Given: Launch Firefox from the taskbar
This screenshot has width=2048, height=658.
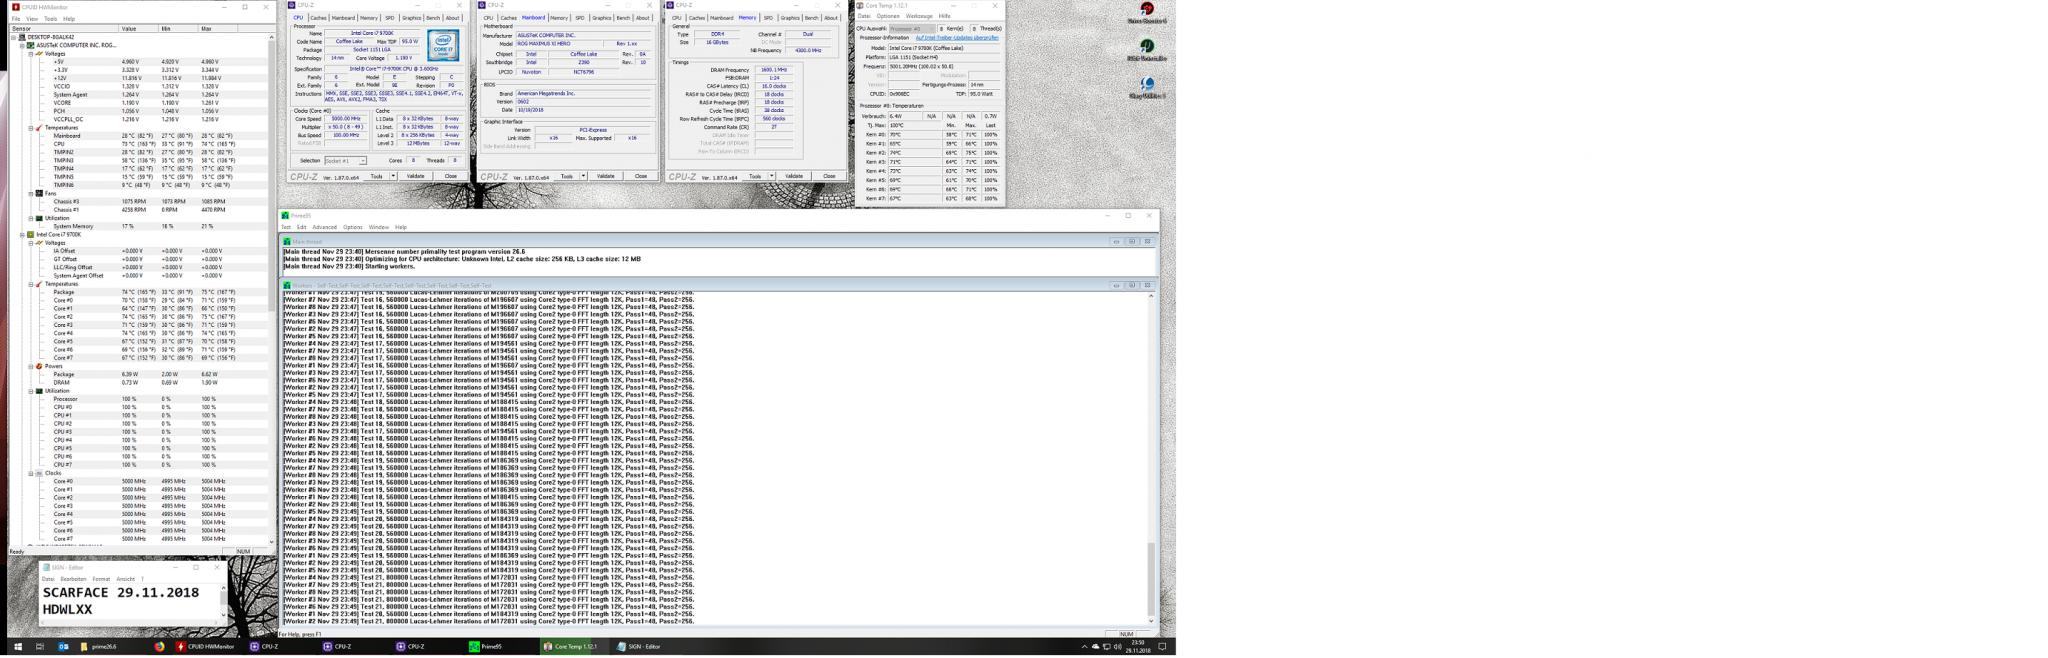Looking at the screenshot, I should tap(159, 647).
